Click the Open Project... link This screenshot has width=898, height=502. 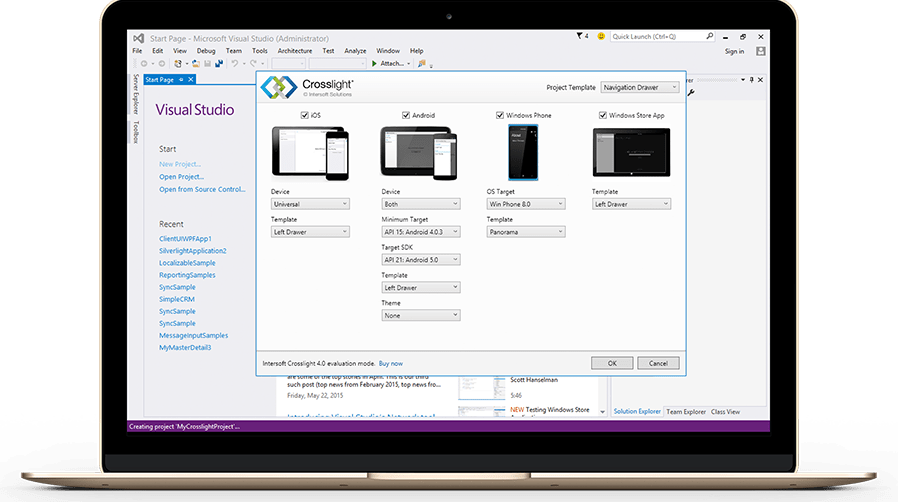(x=182, y=177)
